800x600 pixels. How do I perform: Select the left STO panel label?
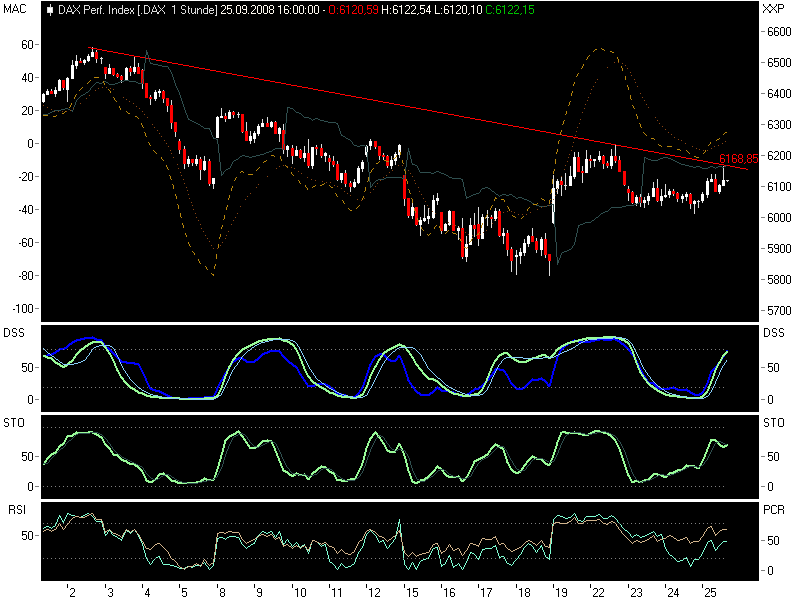tap(14, 422)
